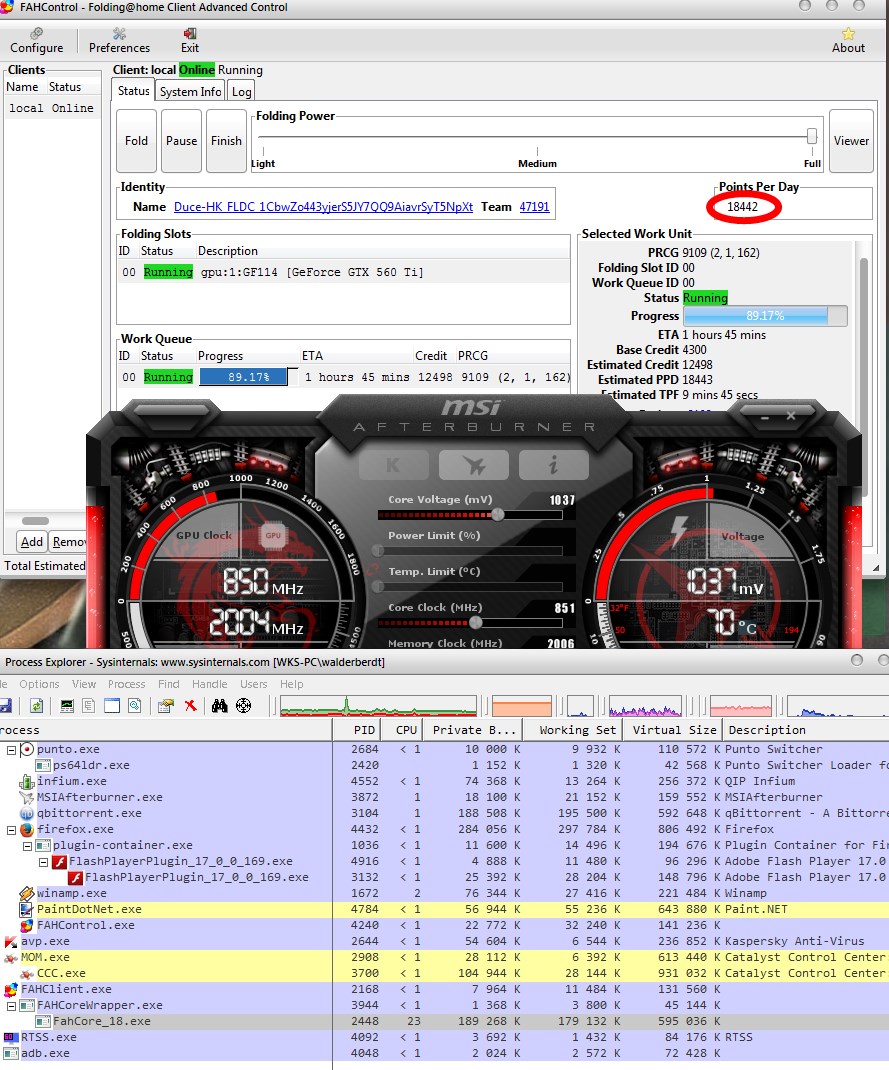
Task: Click the Afterburner airplane logo button
Action: 473,465
